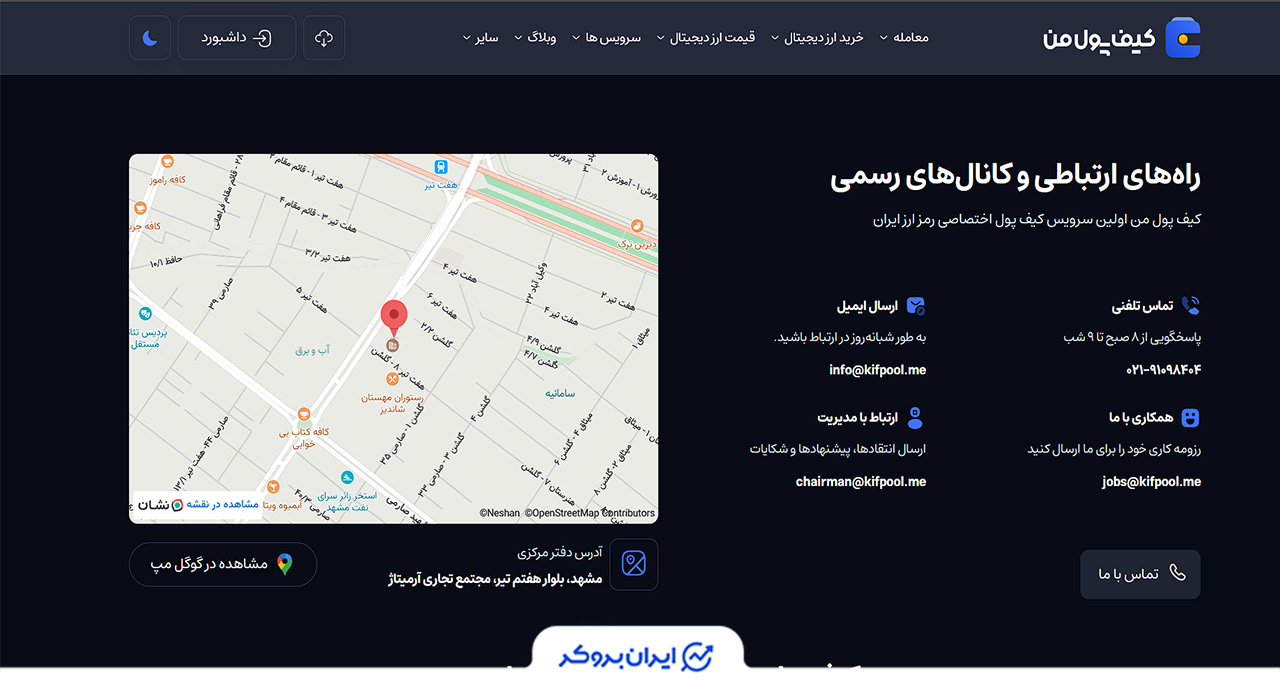This screenshot has height=692, width=1280.
Task: Click the phone handset icon in تماس با ما
Action: 1177,573
